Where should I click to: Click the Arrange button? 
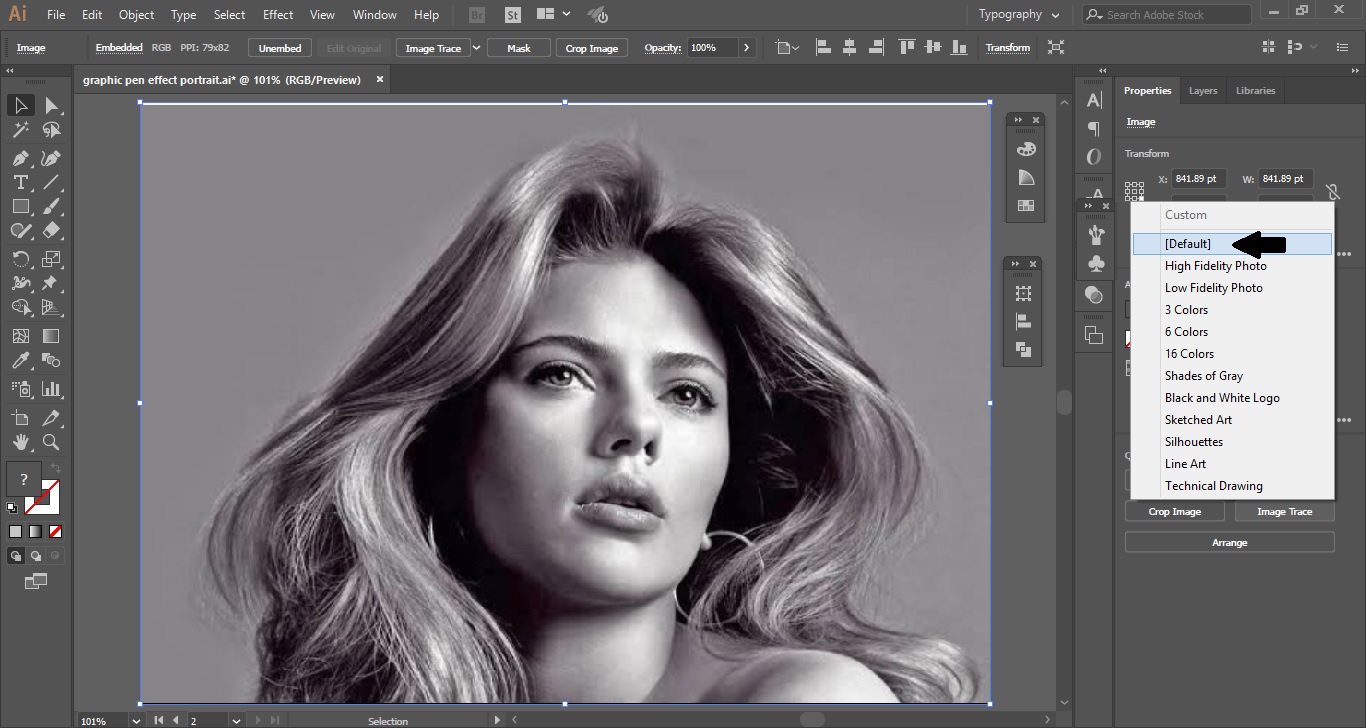[1229, 542]
